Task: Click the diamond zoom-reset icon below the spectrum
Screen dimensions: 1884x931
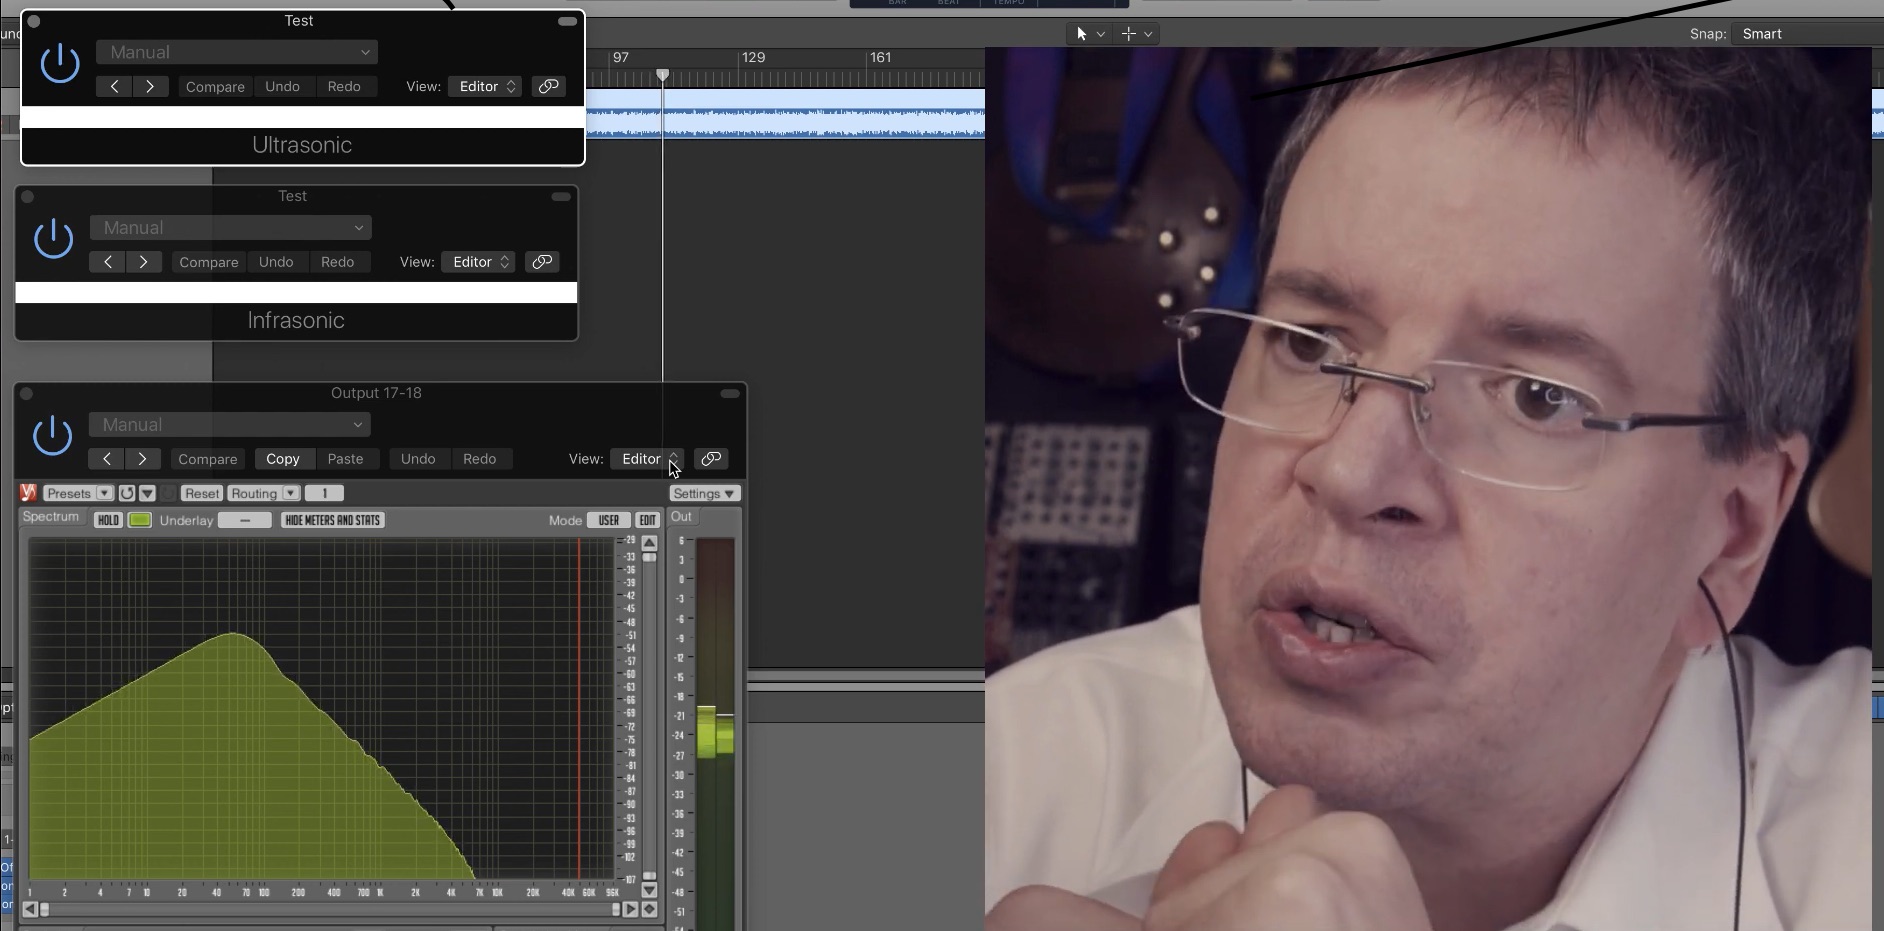Action: coord(650,909)
